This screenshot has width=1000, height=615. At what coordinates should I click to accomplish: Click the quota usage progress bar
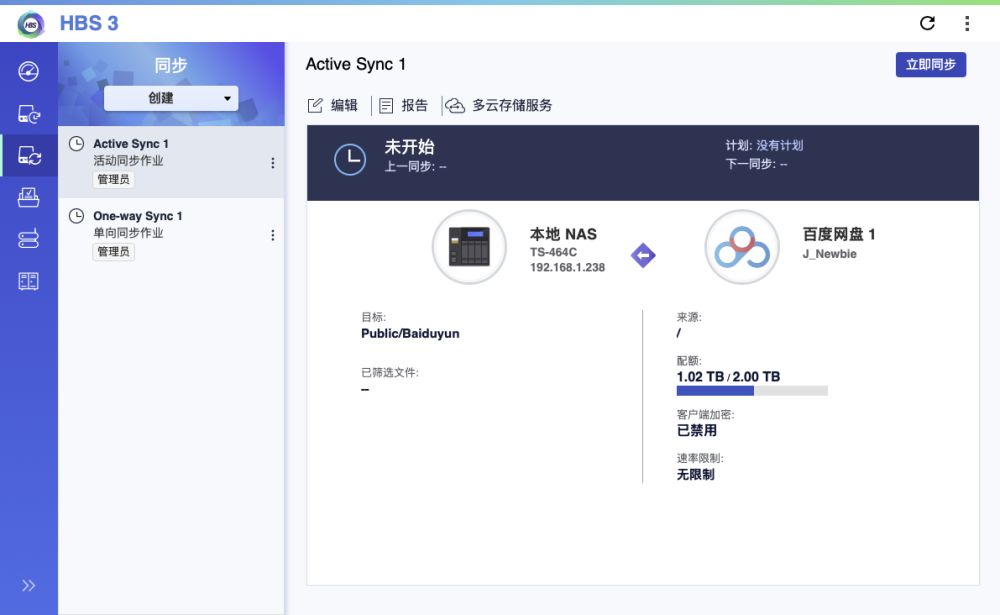752,390
